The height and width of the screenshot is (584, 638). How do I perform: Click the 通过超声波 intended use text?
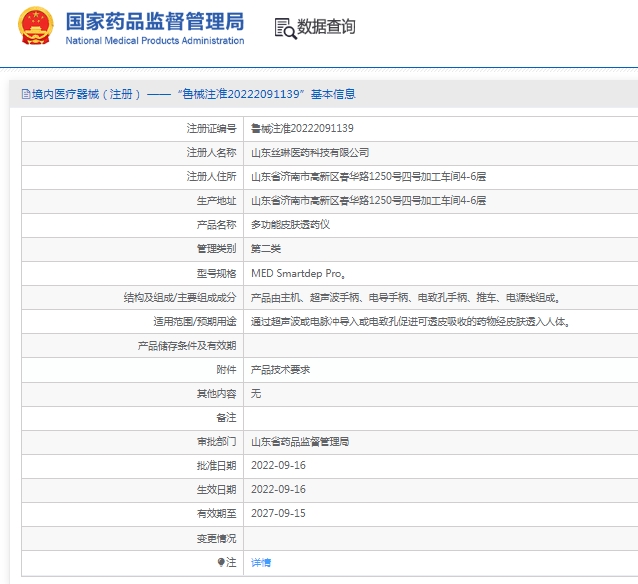click(410, 322)
